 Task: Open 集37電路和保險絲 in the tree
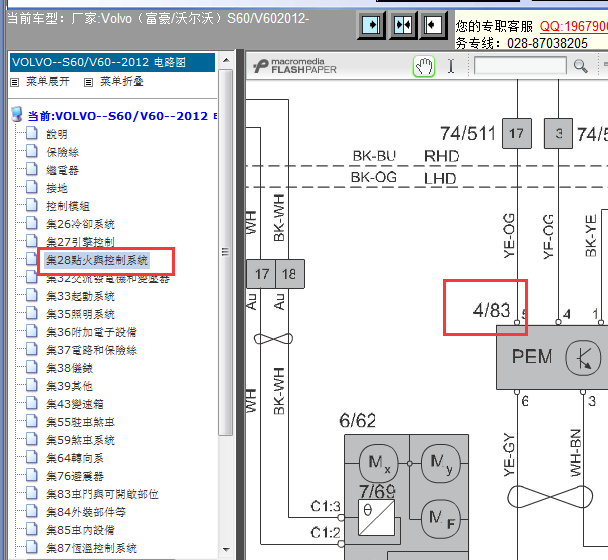coord(91,350)
